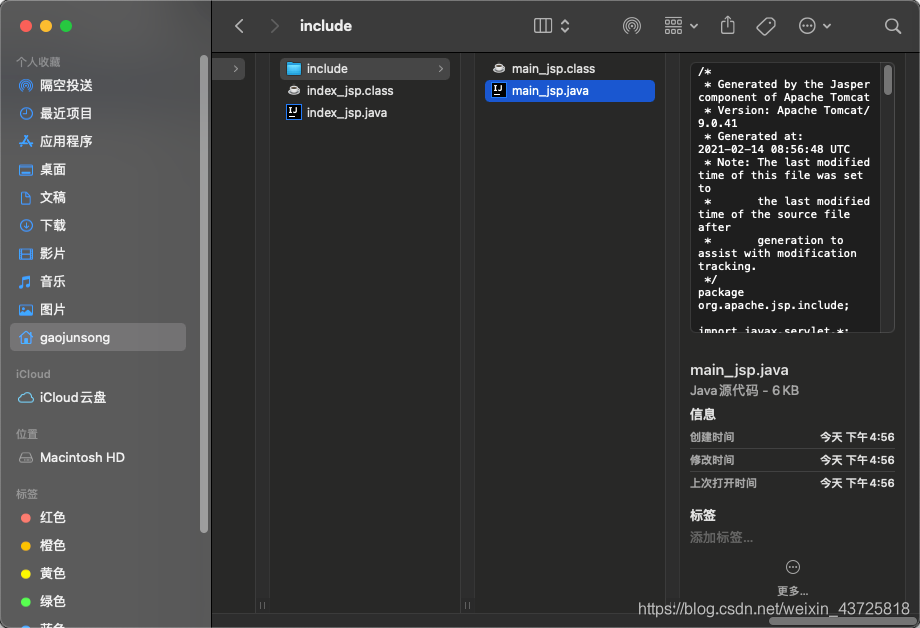The image size is (920, 628).
Task: Open 桌面 in the sidebar
Action: (x=98, y=170)
